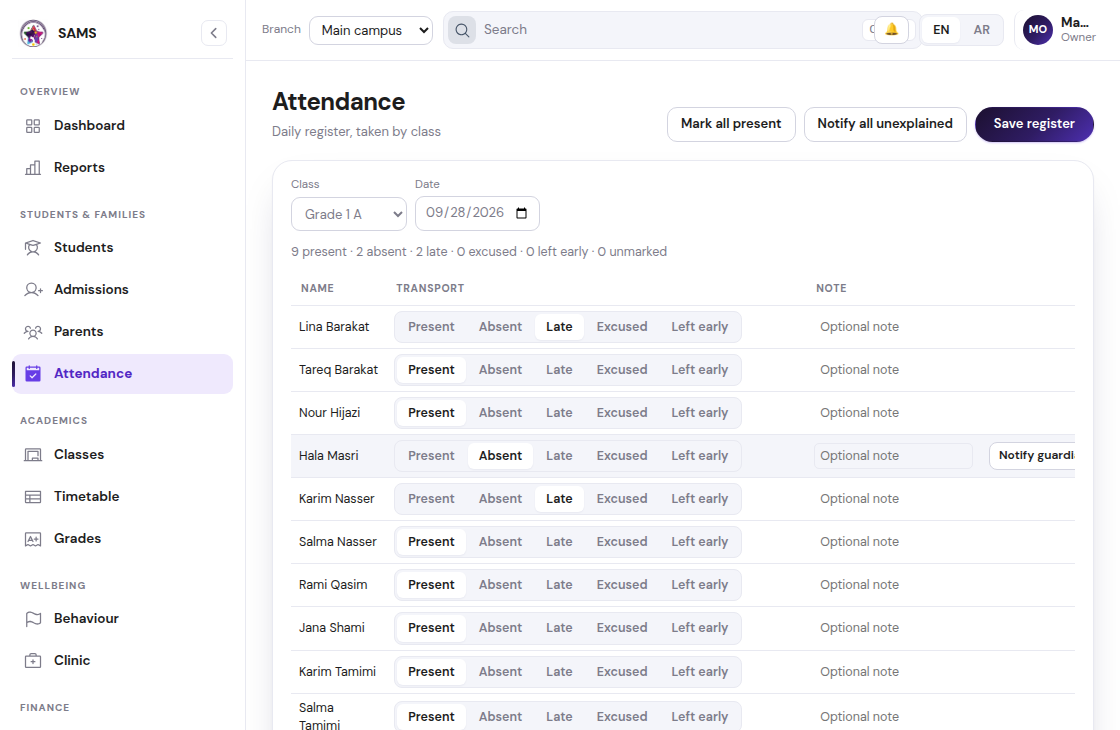This screenshot has height=730, width=1120.
Task: Mark Lina Barakat as Present
Action: (x=431, y=327)
